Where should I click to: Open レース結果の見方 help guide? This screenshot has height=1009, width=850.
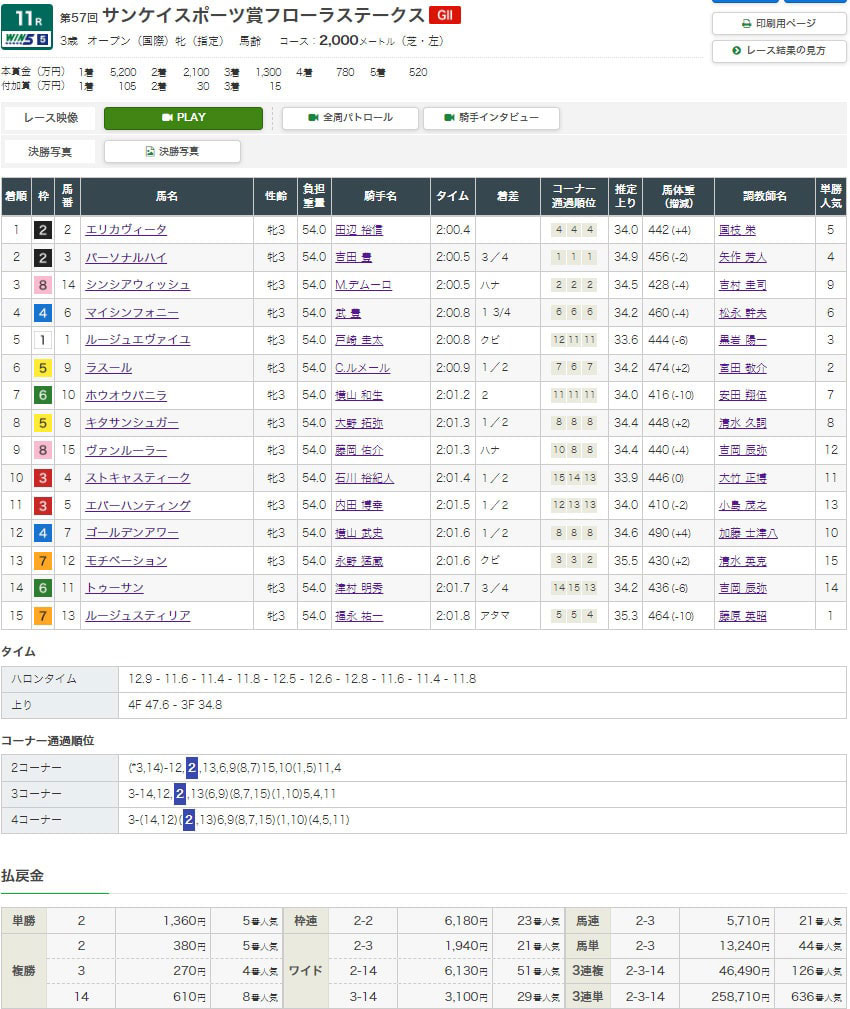point(779,51)
